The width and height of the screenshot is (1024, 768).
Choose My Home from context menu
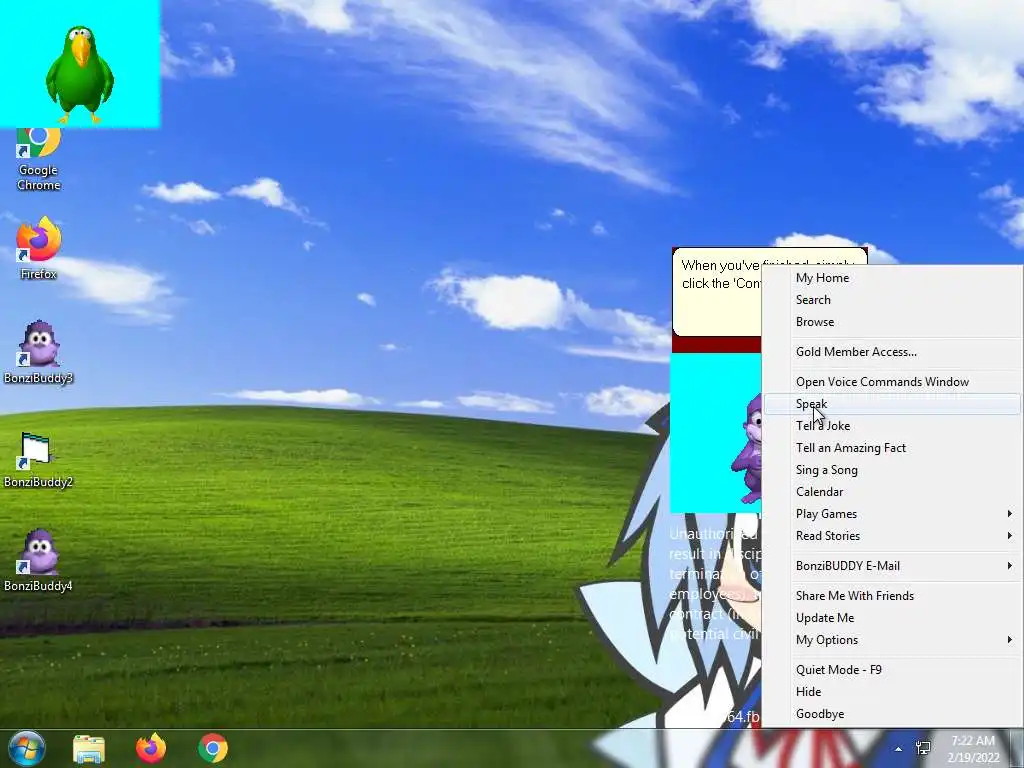[891, 278]
